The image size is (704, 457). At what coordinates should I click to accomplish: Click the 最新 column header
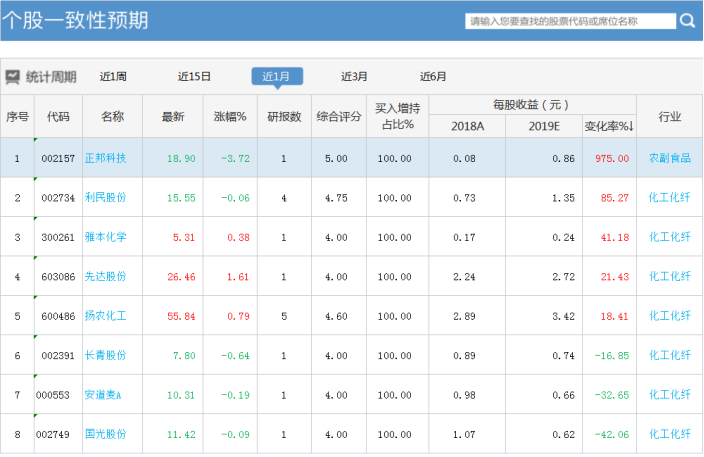click(173, 117)
